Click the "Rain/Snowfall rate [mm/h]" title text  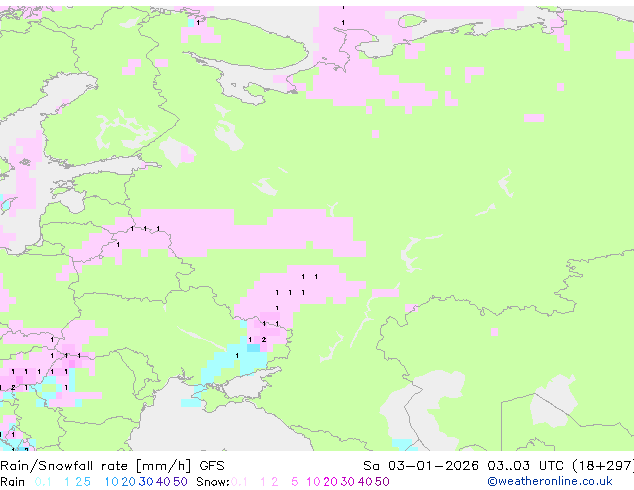click(x=95, y=466)
